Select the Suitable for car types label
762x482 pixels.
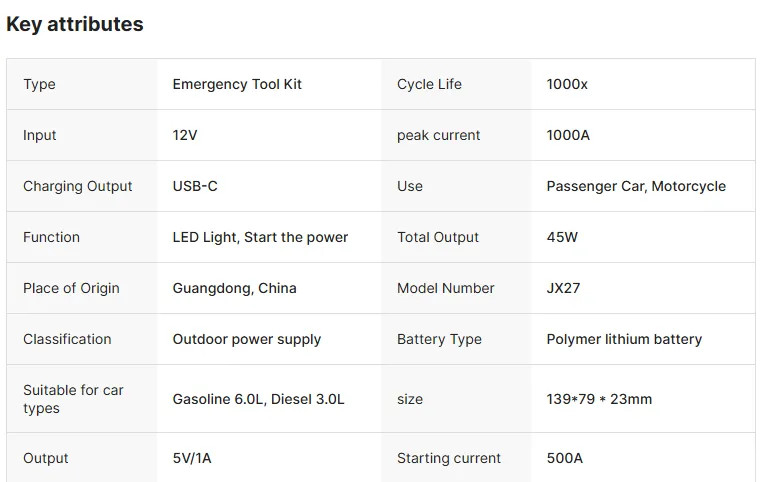[73, 399]
